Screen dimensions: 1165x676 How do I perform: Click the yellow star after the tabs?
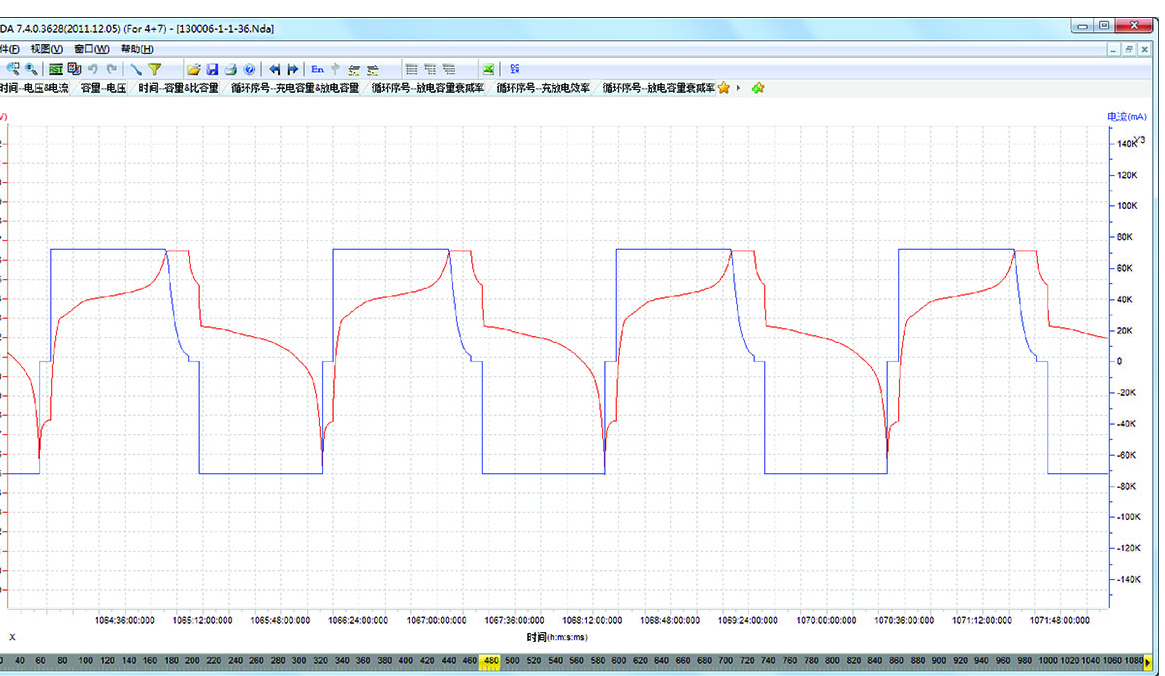click(x=724, y=88)
